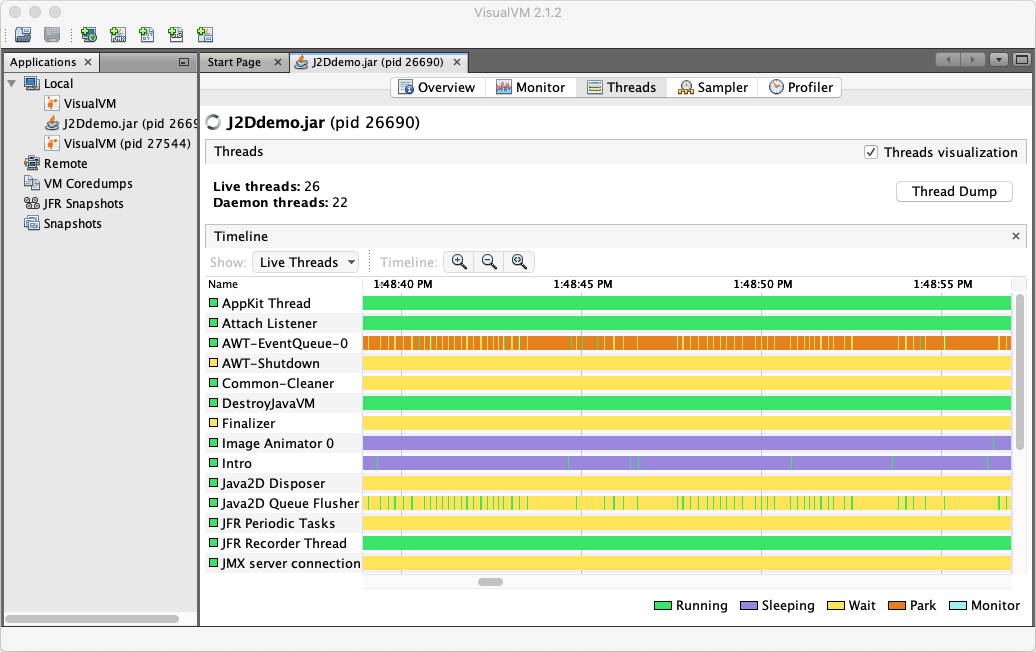
Task: Click the Running legend color swatch
Action: pyautogui.click(x=663, y=606)
